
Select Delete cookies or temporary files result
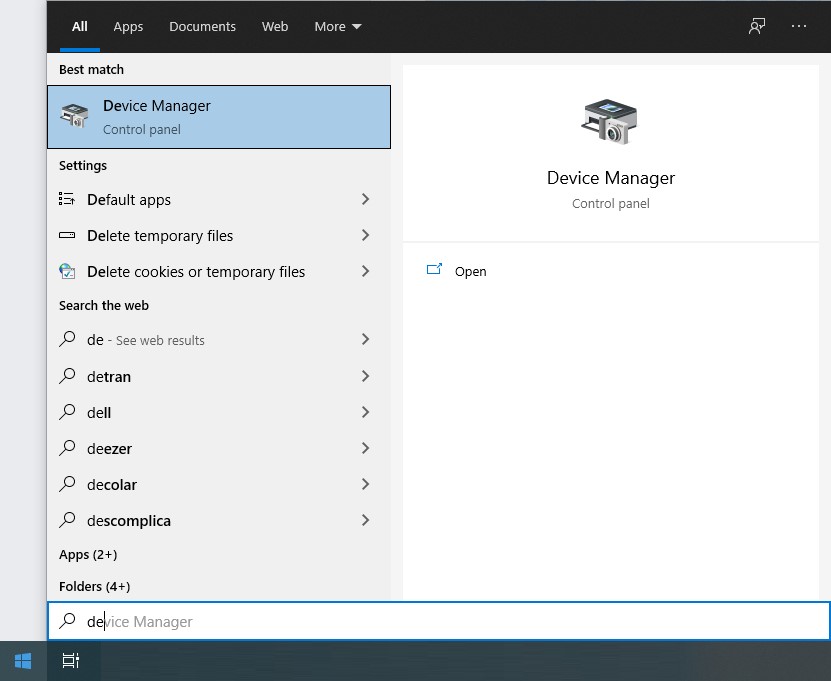point(219,271)
